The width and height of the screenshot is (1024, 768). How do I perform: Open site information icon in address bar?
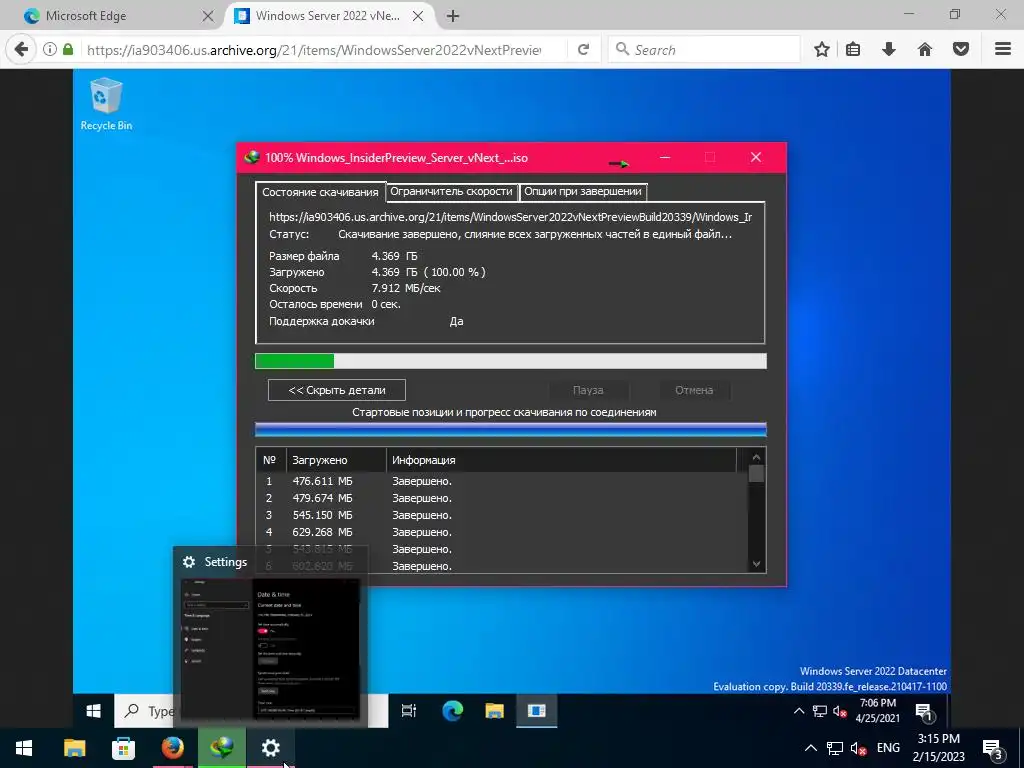coord(49,49)
